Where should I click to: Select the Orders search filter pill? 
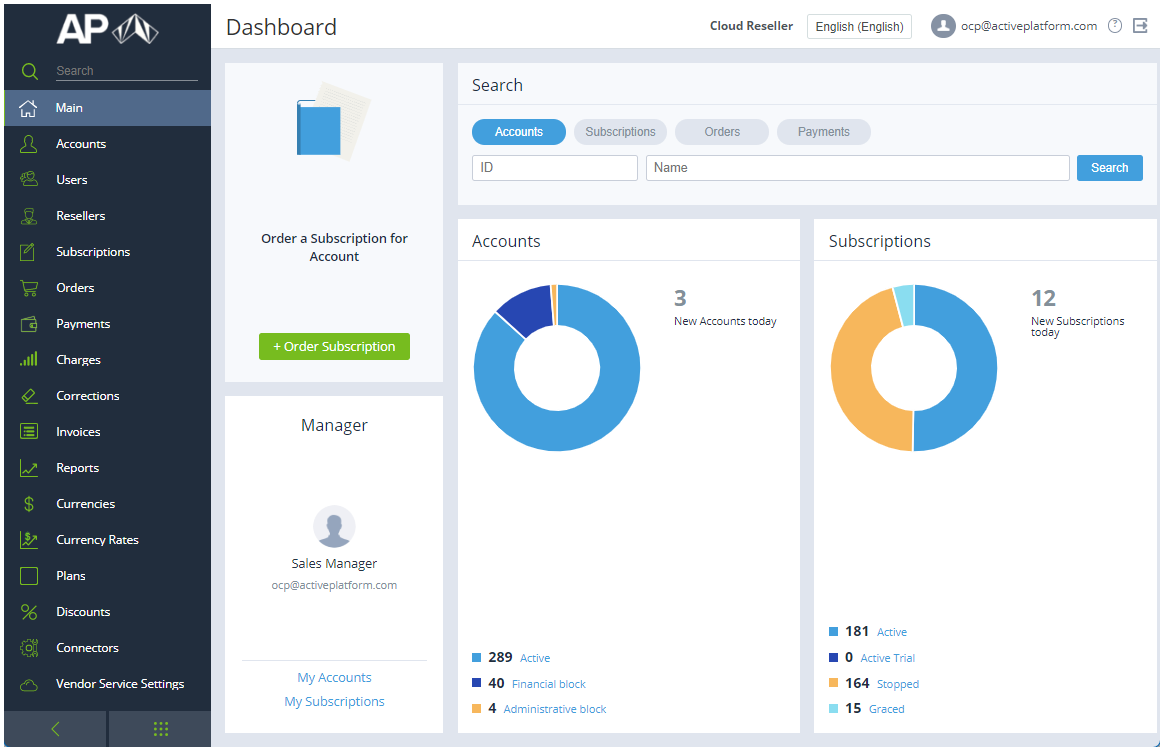pos(721,131)
